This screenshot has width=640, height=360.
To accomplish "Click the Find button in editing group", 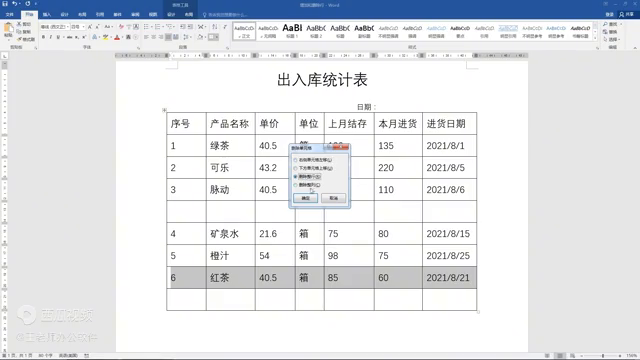I will 611,24.
